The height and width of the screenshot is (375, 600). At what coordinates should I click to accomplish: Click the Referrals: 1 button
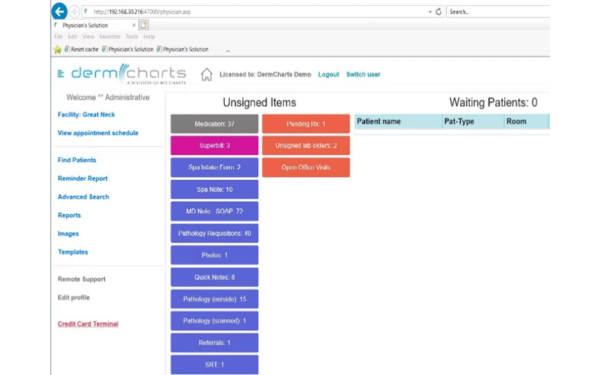coord(214,343)
